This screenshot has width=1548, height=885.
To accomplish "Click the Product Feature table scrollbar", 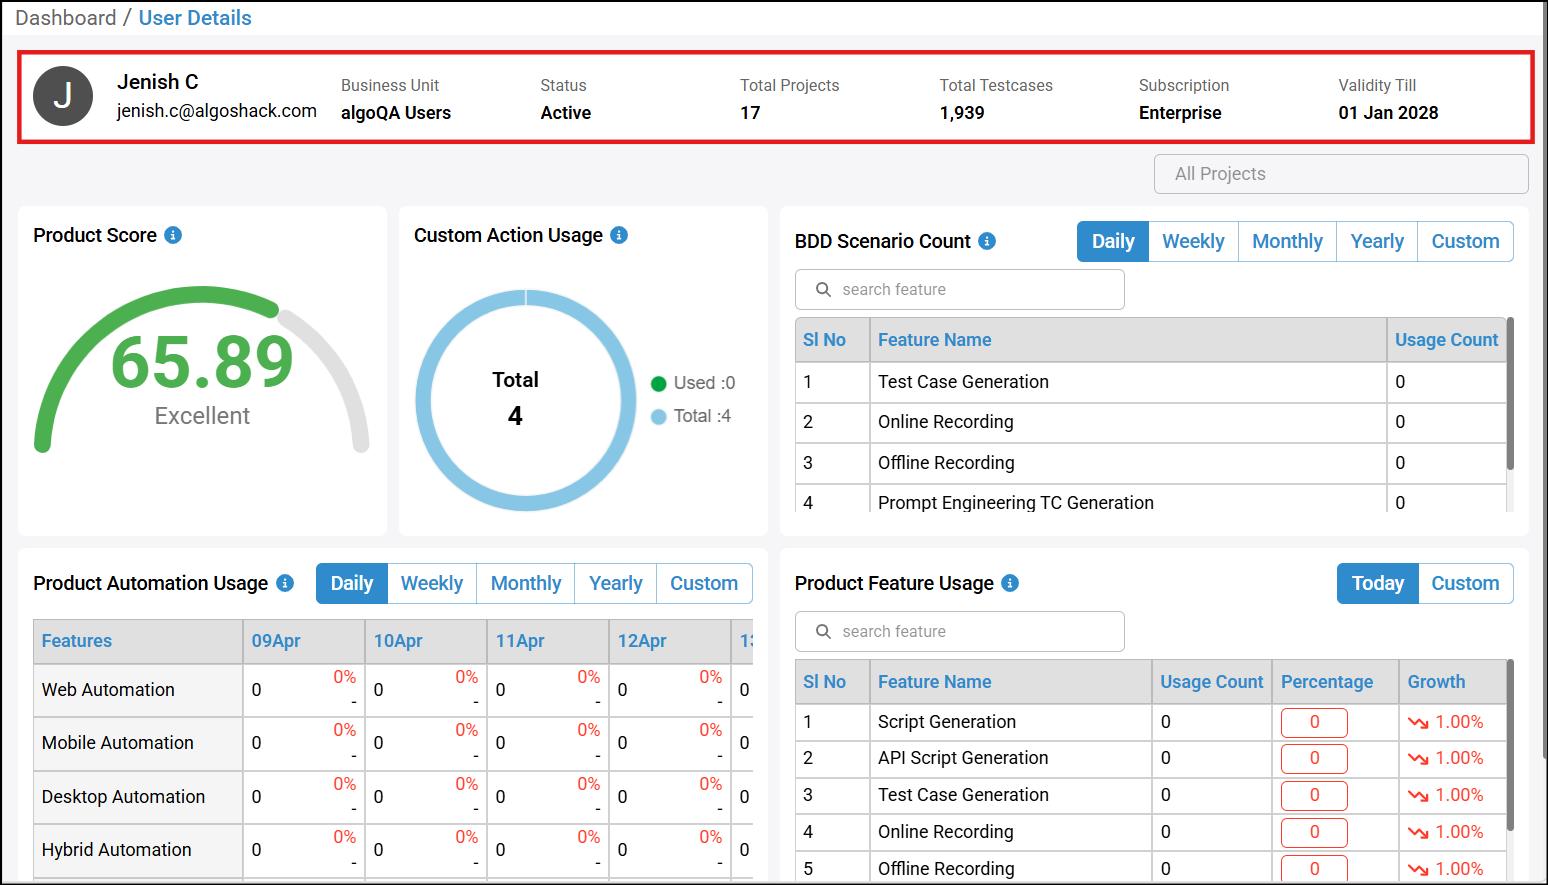I will tap(1510, 745).
